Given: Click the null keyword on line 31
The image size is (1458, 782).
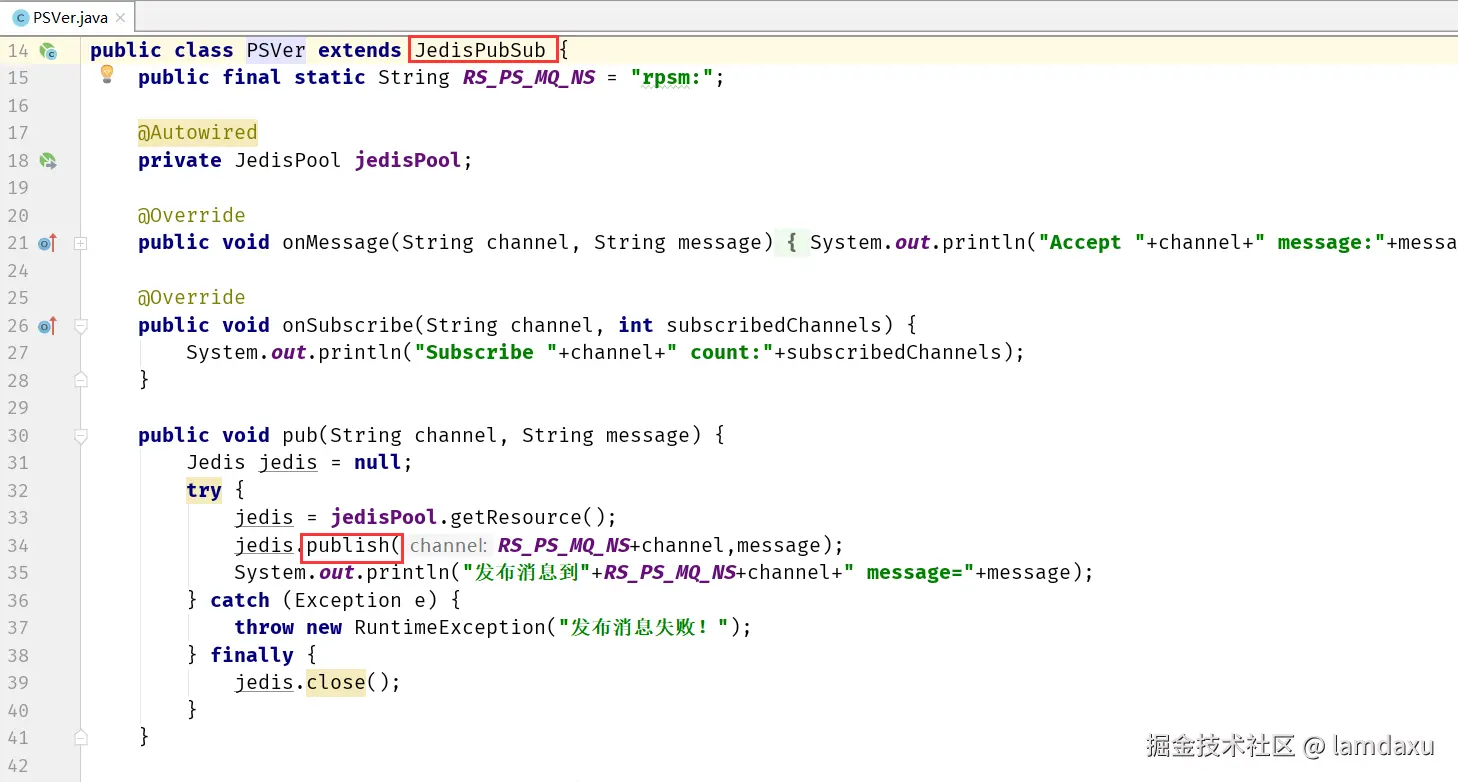Looking at the screenshot, I should [378, 463].
